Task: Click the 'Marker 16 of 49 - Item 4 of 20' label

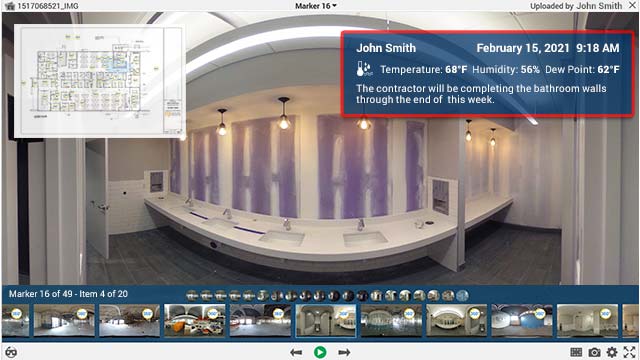Action: [x=68, y=294]
